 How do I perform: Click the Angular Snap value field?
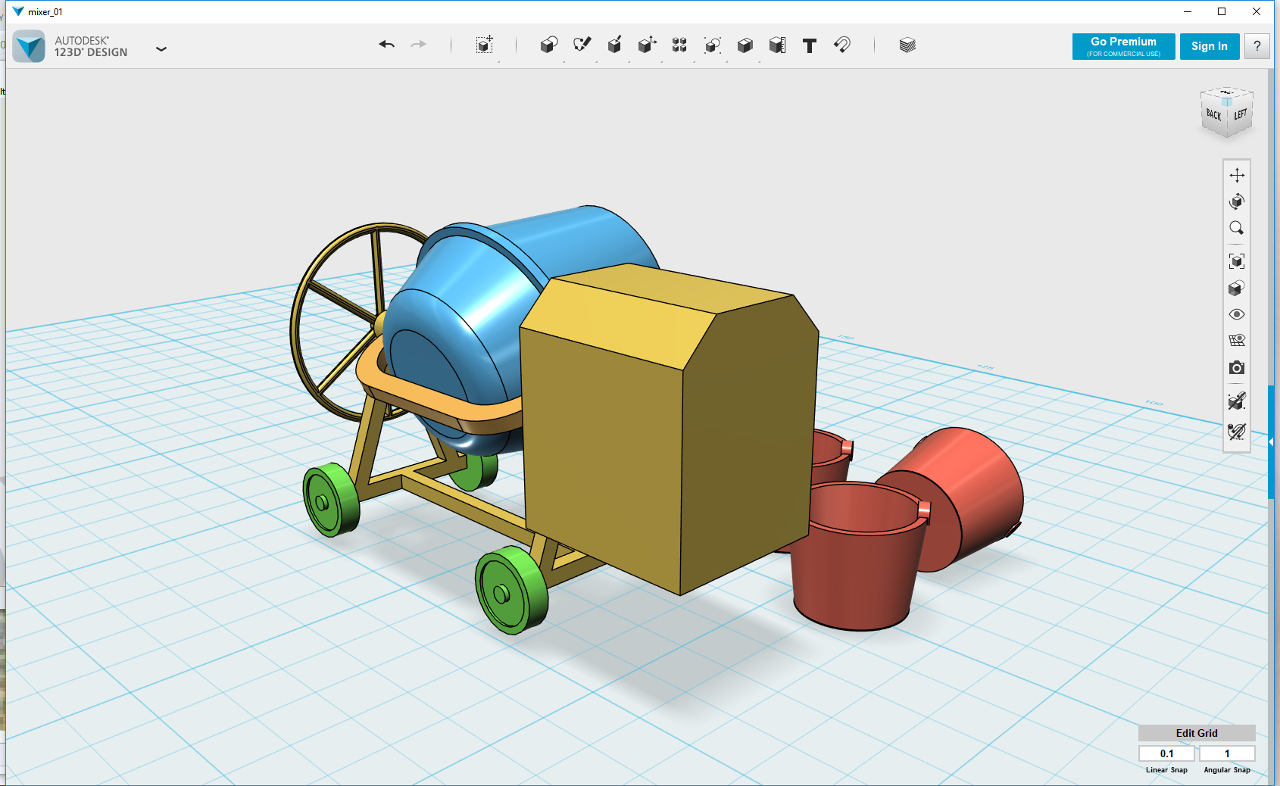[x=1227, y=754]
